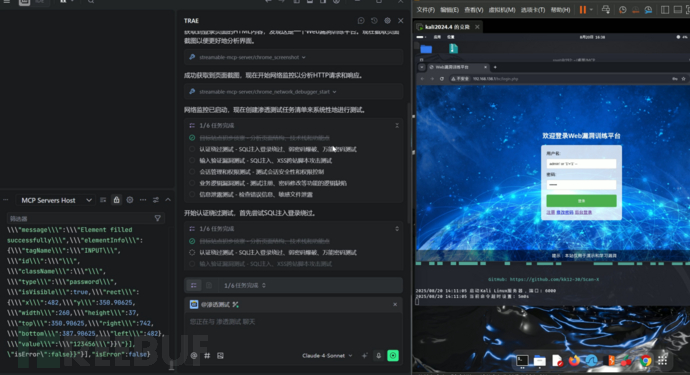The height and width of the screenshot is (375, 690).
Task: Click the green stop generation button
Action: (x=393, y=356)
